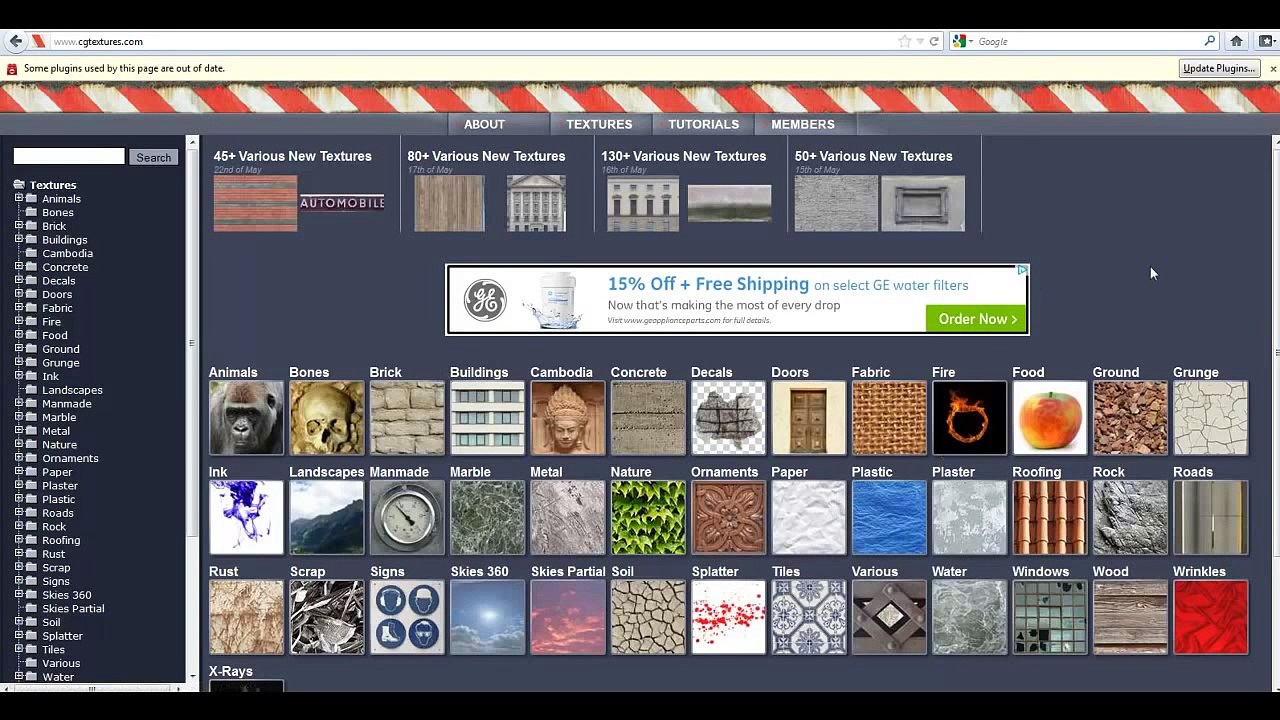Select Skies Partial in sidebar tree
Screen dimensions: 1280x720
[x=73, y=608]
